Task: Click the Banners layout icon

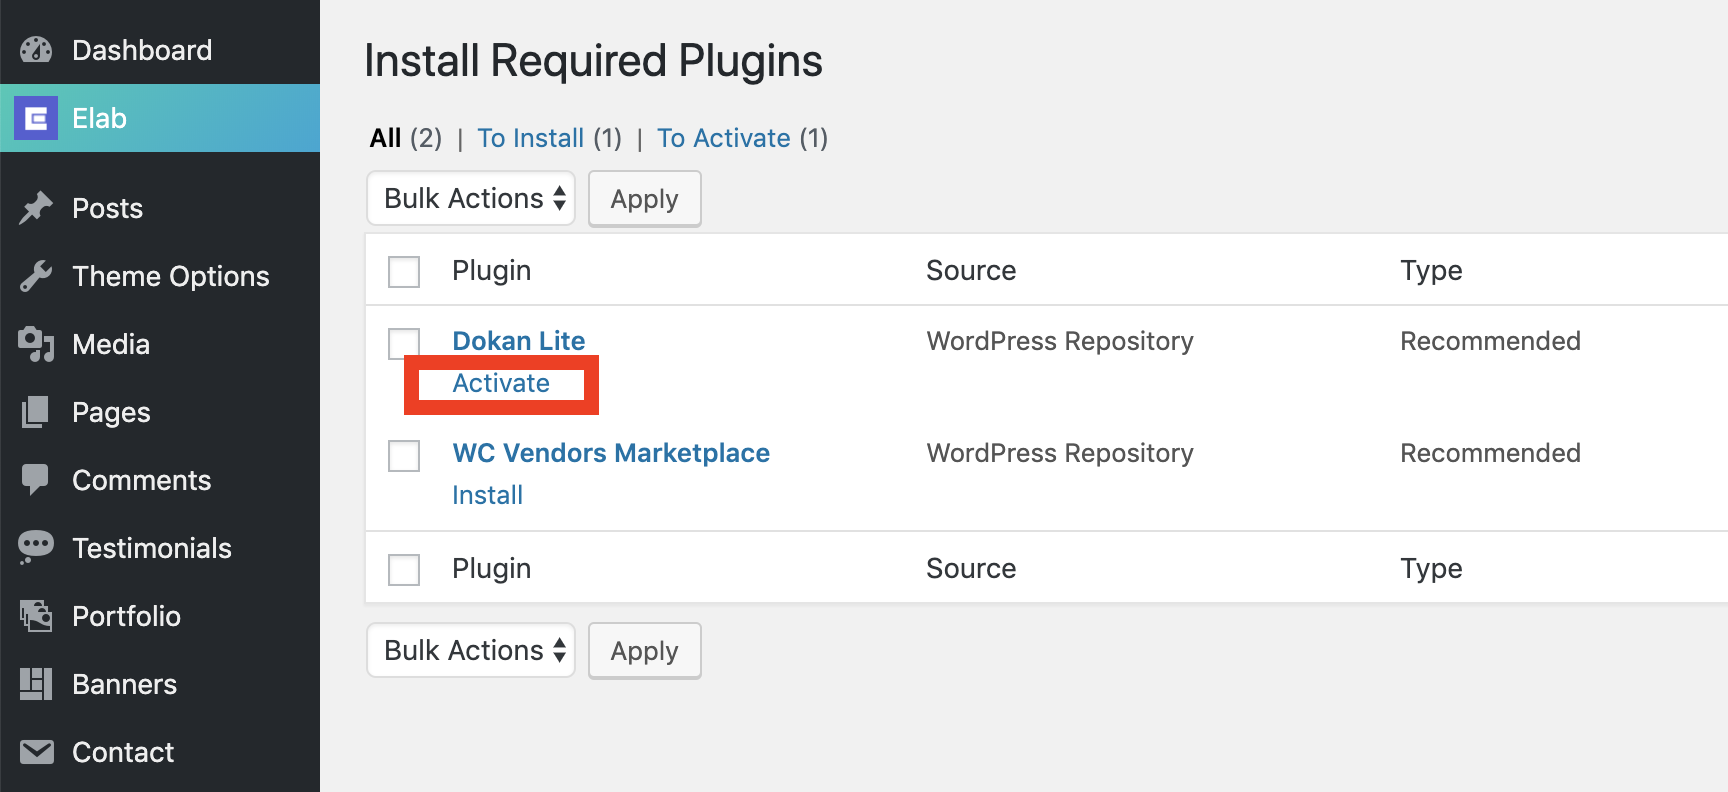Action: (36, 684)
